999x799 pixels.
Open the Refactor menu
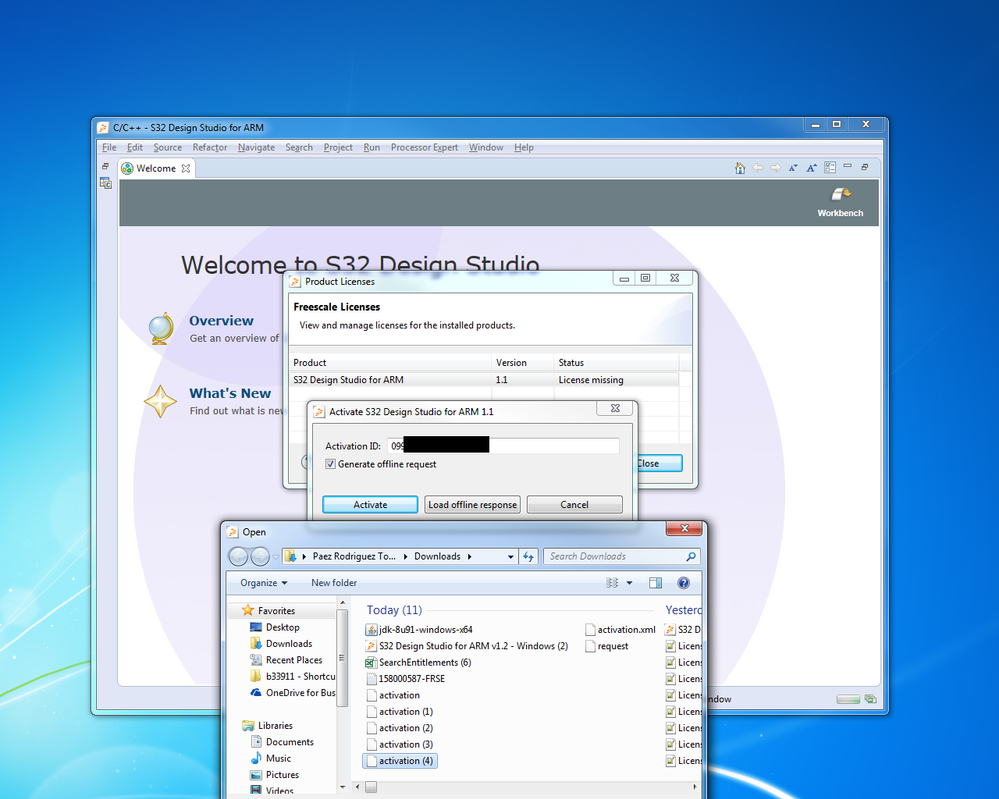[x=210, y=148]
